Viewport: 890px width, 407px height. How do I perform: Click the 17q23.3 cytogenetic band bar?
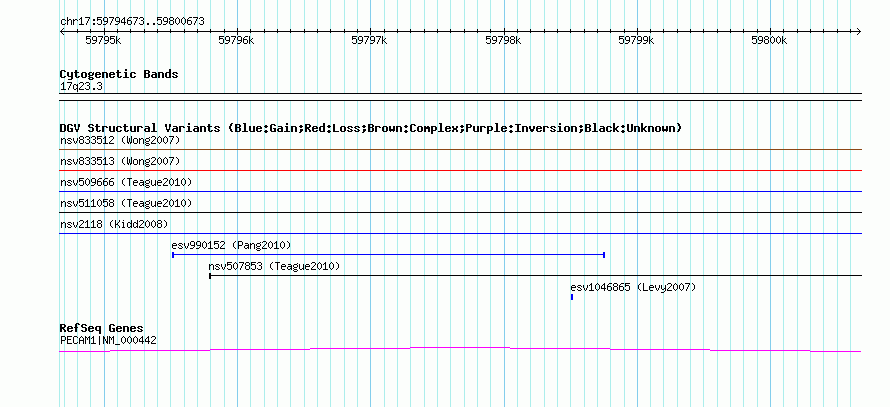click(x=461, y=97)
